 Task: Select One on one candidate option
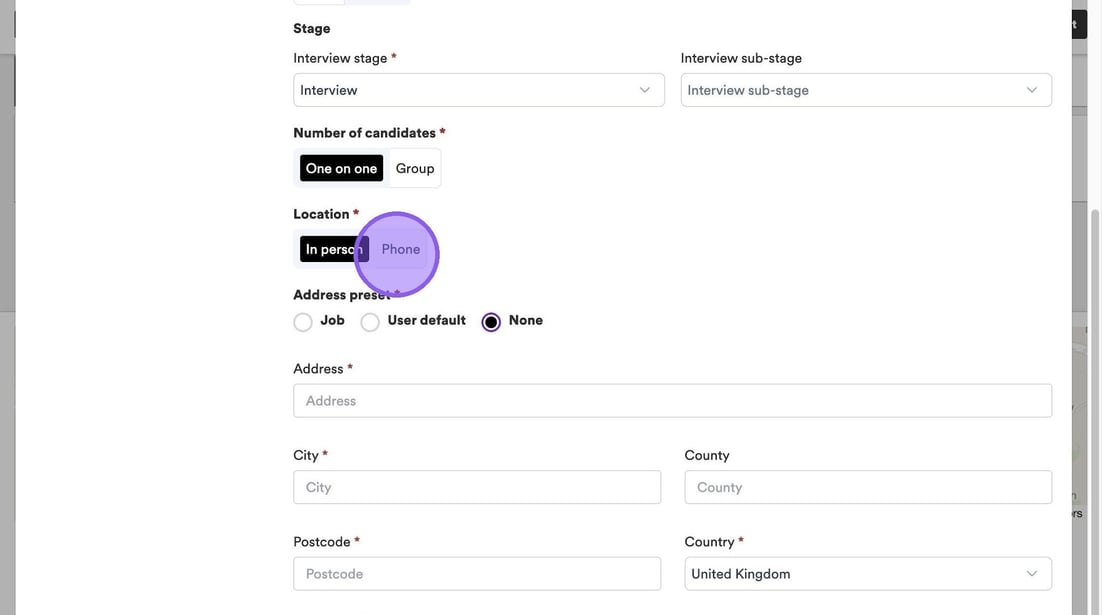[341, 168]
